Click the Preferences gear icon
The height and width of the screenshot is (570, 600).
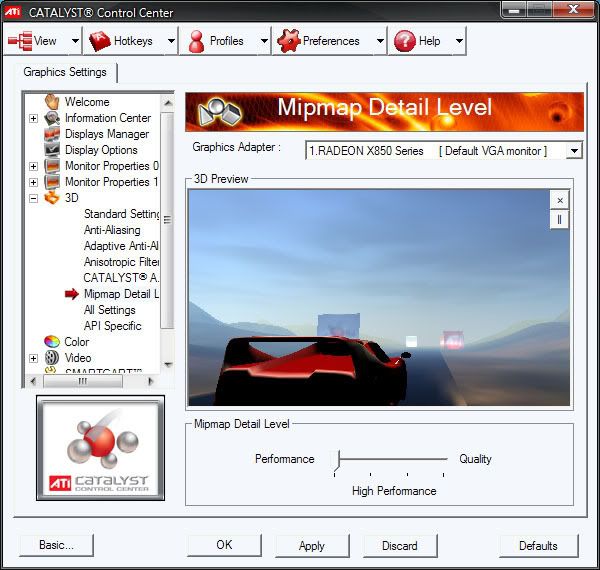click(x=289, y=41)
